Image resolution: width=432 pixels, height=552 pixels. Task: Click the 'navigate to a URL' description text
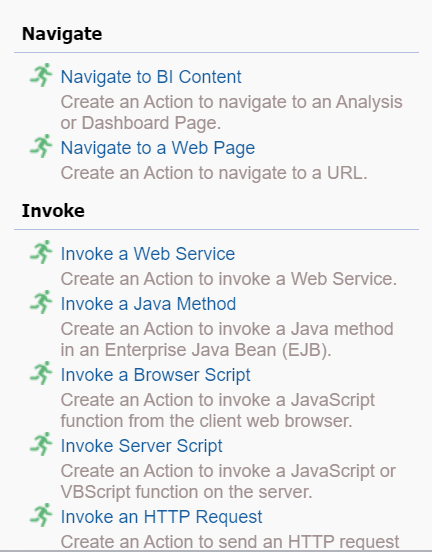point(214,173)
